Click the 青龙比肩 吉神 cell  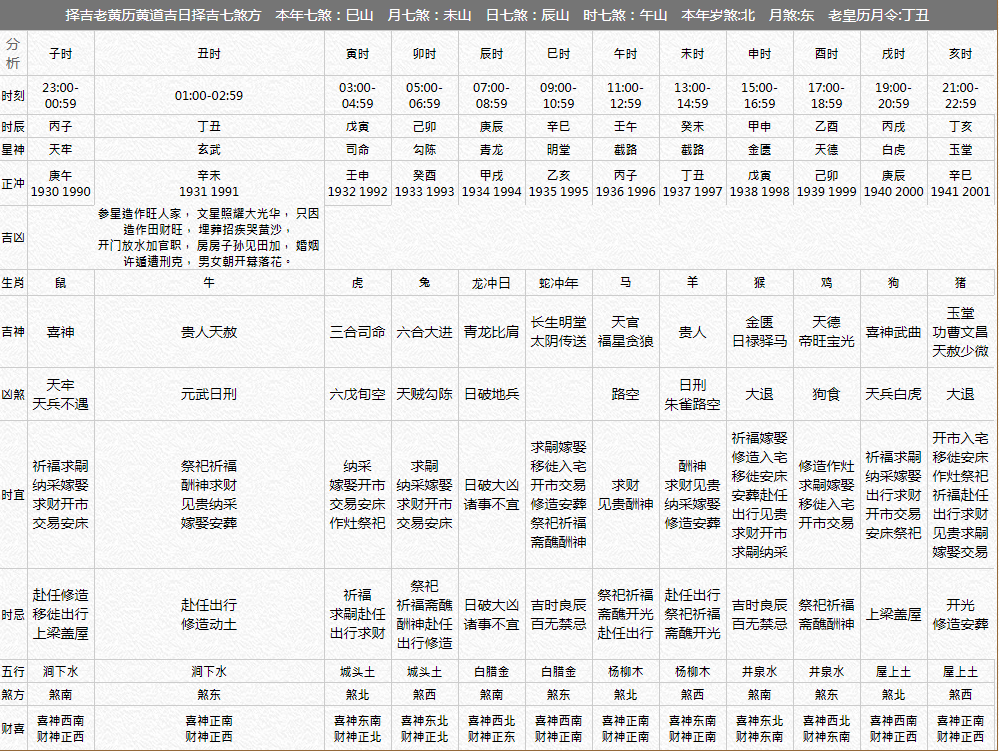[491, 332]
